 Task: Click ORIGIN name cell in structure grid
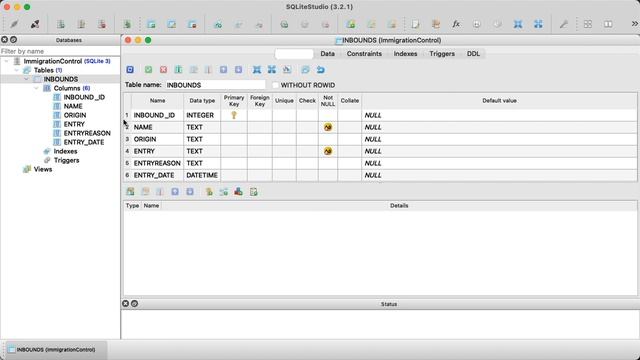pos(157,139)
